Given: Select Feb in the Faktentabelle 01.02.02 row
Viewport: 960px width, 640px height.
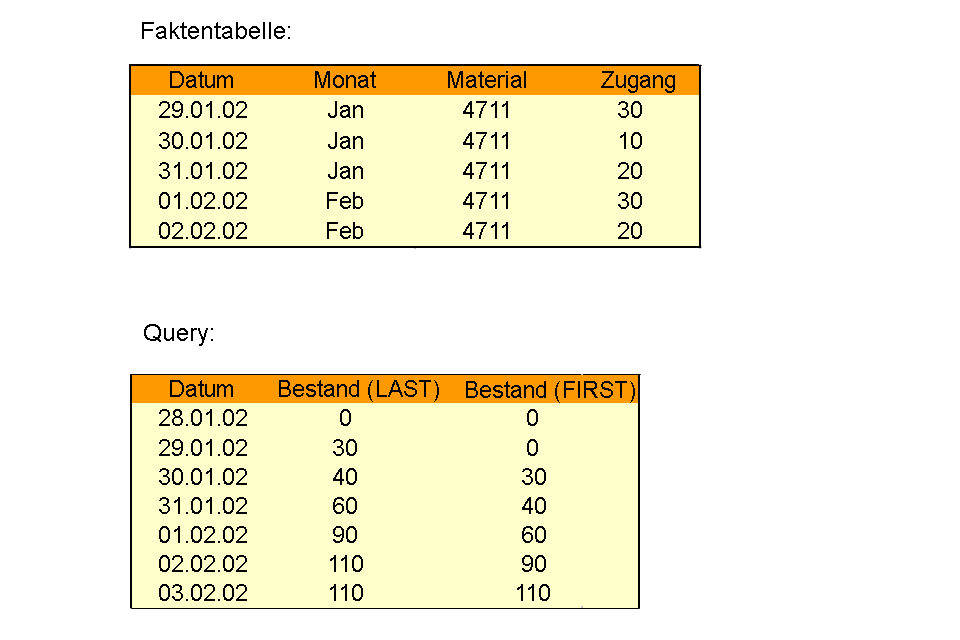Looking at the screenshot, I should (345, 201).
